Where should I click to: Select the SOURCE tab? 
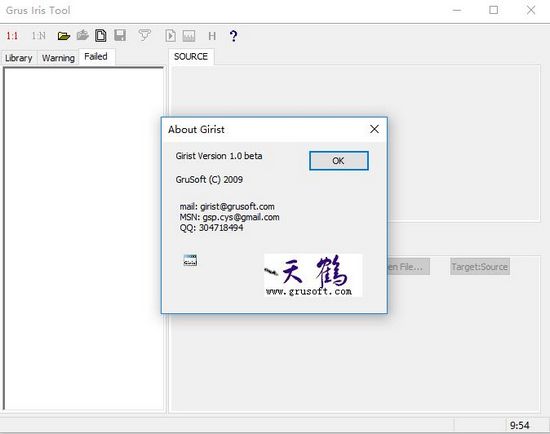tap(191, 56)
